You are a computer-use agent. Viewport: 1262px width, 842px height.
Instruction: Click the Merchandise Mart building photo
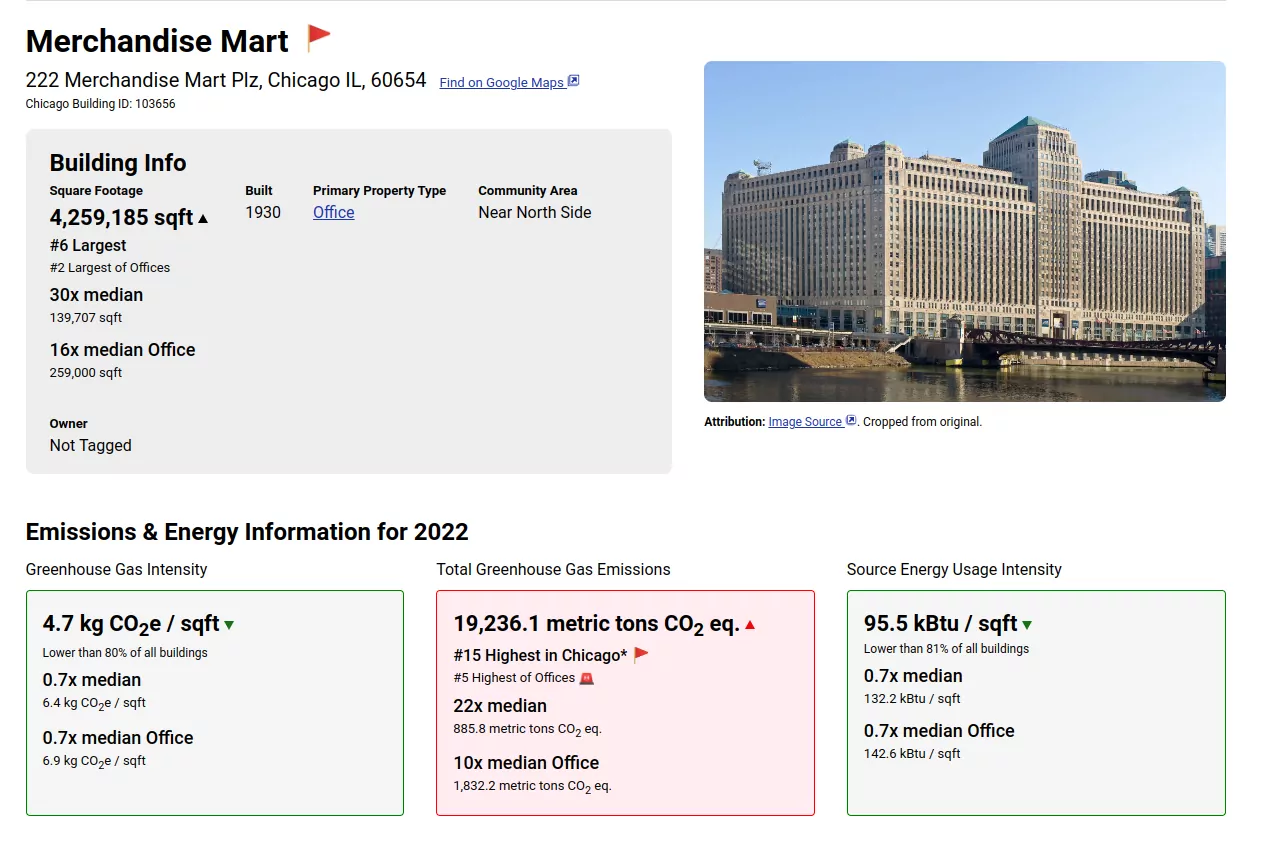pyautogui.click(x=964, y=231)
